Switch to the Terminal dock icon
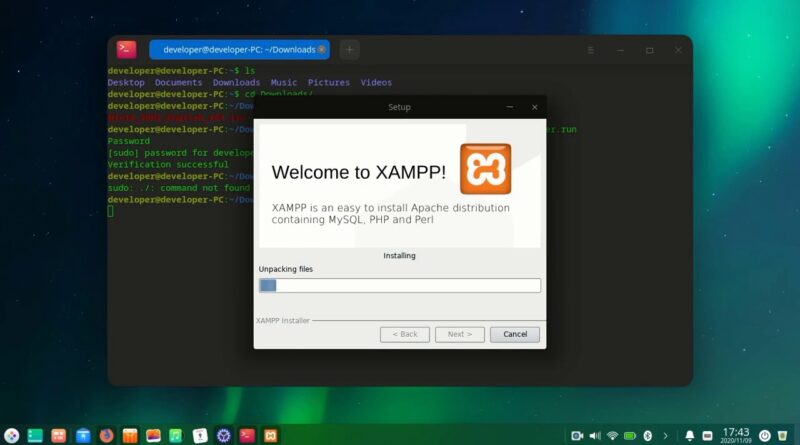The height and width of the screenshot is (445, 800). (247, 436)
